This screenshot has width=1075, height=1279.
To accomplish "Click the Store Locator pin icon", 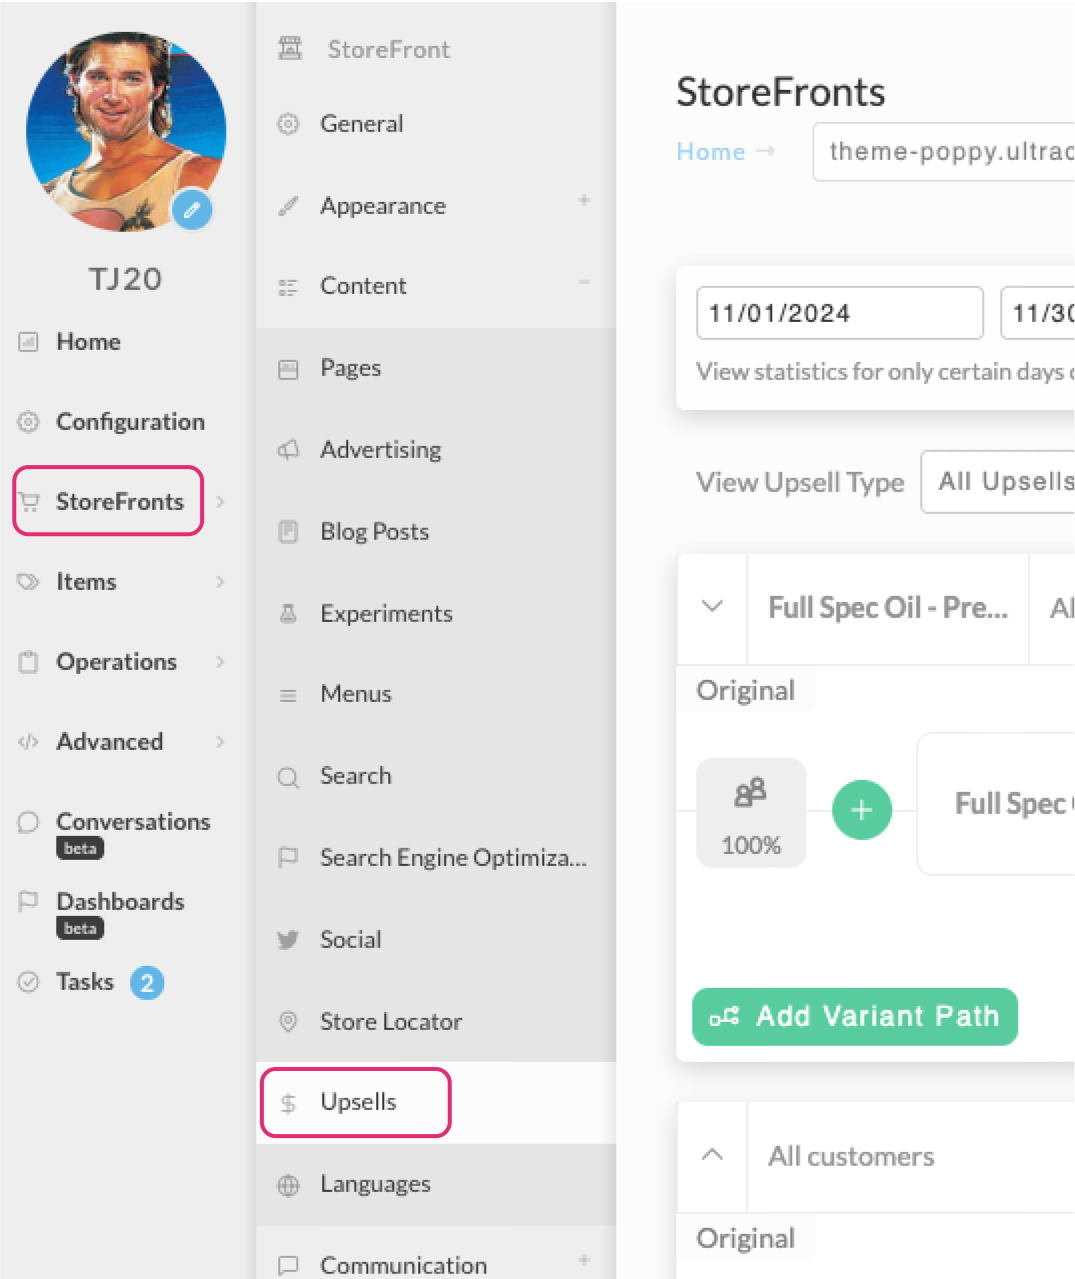I will pyautogui.click(x=288, y=1021).
